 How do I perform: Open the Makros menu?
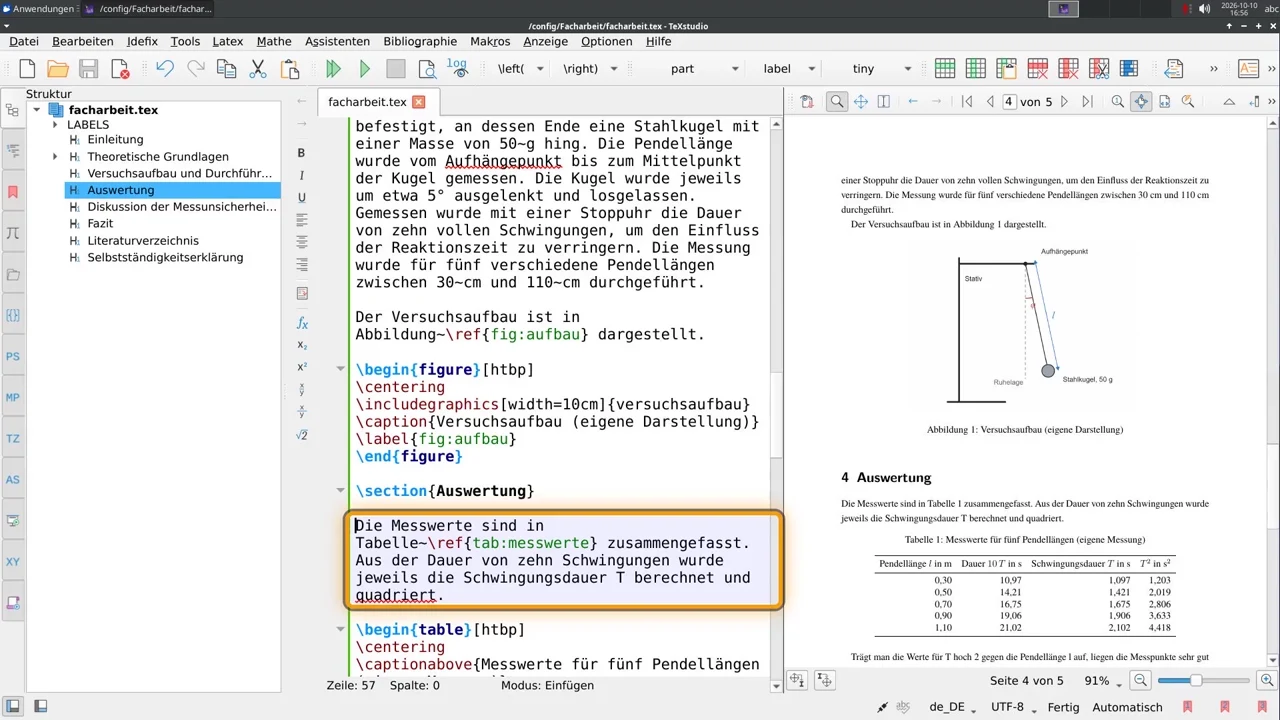click(490, 41)
